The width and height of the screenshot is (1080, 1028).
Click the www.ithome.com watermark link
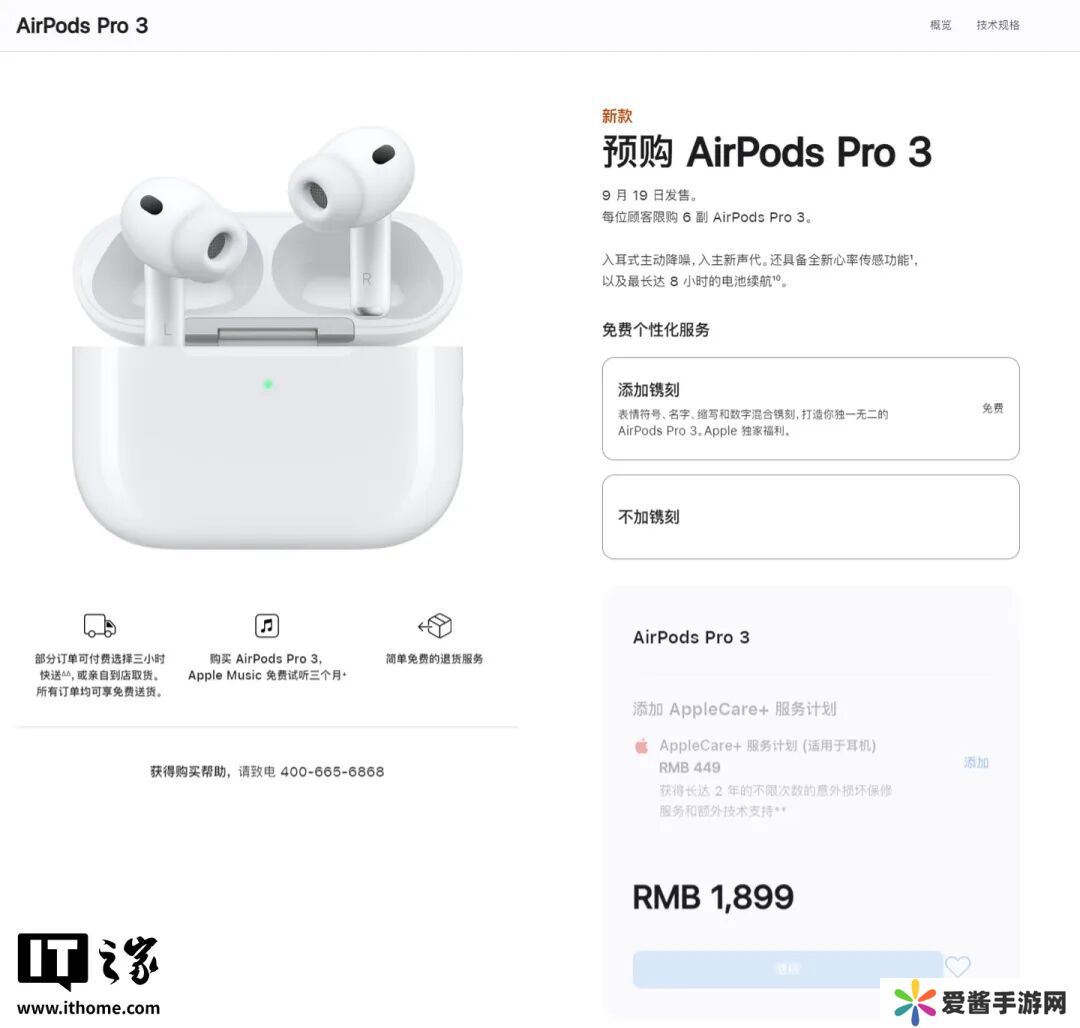click(x=88, y=1008)
